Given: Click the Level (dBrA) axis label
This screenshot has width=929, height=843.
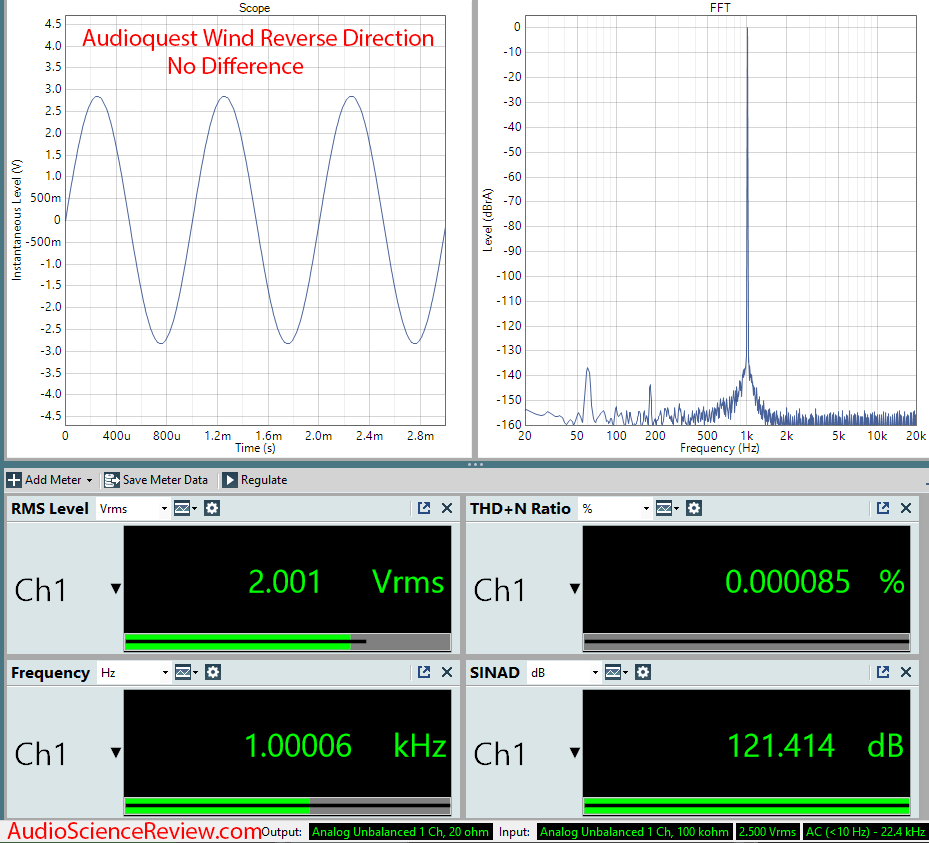Looking at the screenshot, I should [488, 220].
